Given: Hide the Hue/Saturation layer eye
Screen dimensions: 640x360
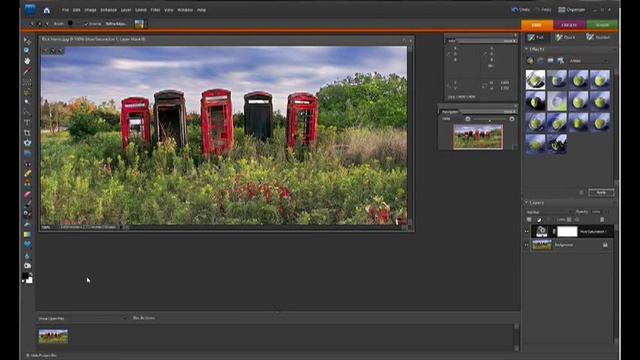Looking at the screenshot, I should 527,231.
